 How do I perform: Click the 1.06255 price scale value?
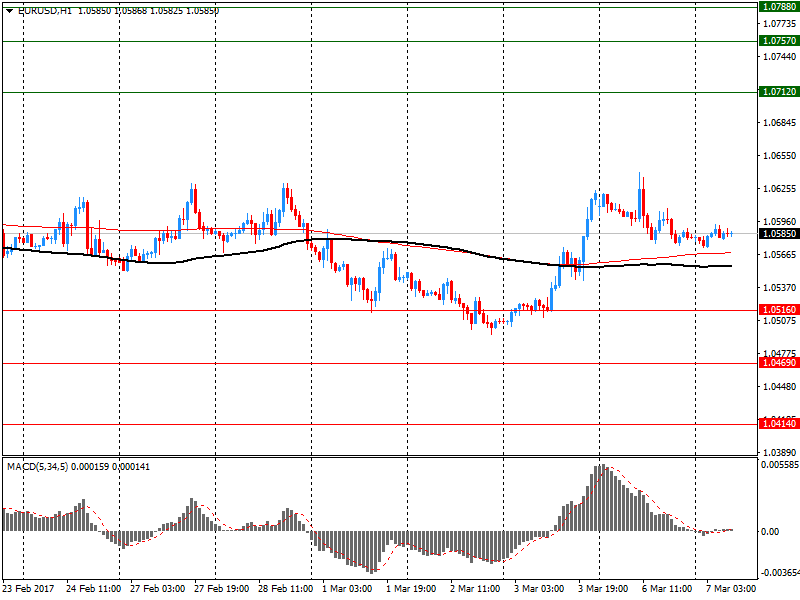point(780,189)
